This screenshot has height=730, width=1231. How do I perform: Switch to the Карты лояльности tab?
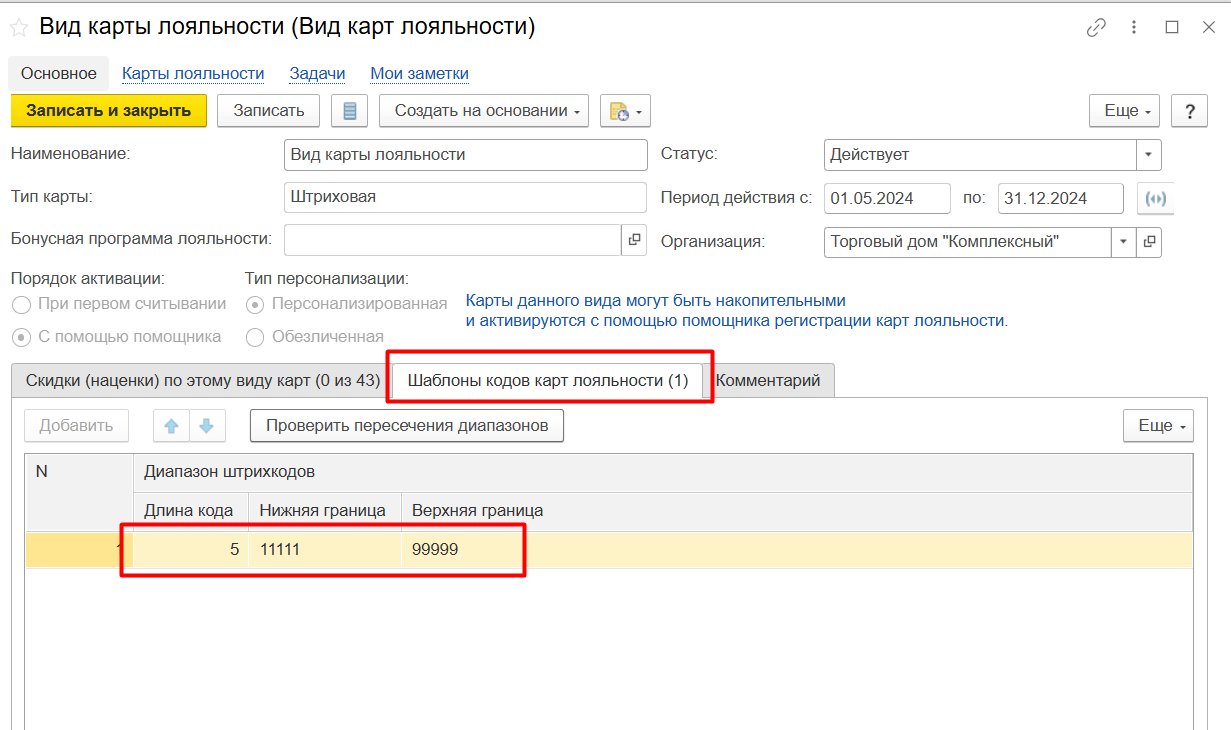pyautogui.click(x=193, y=73)
